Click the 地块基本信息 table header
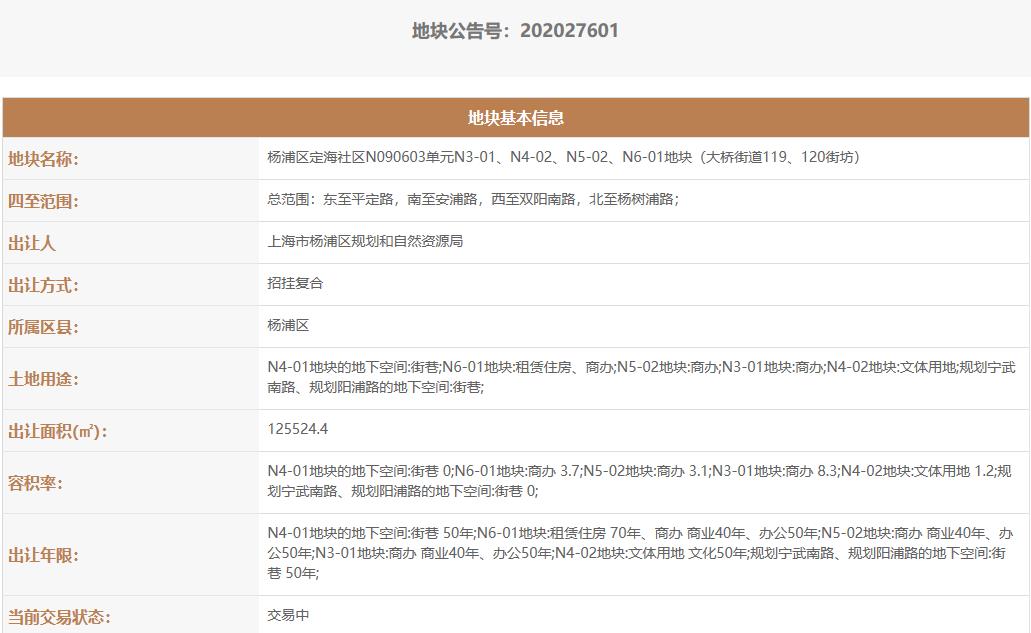Viewport: 1031px width, 633px height. pos(516,118)
